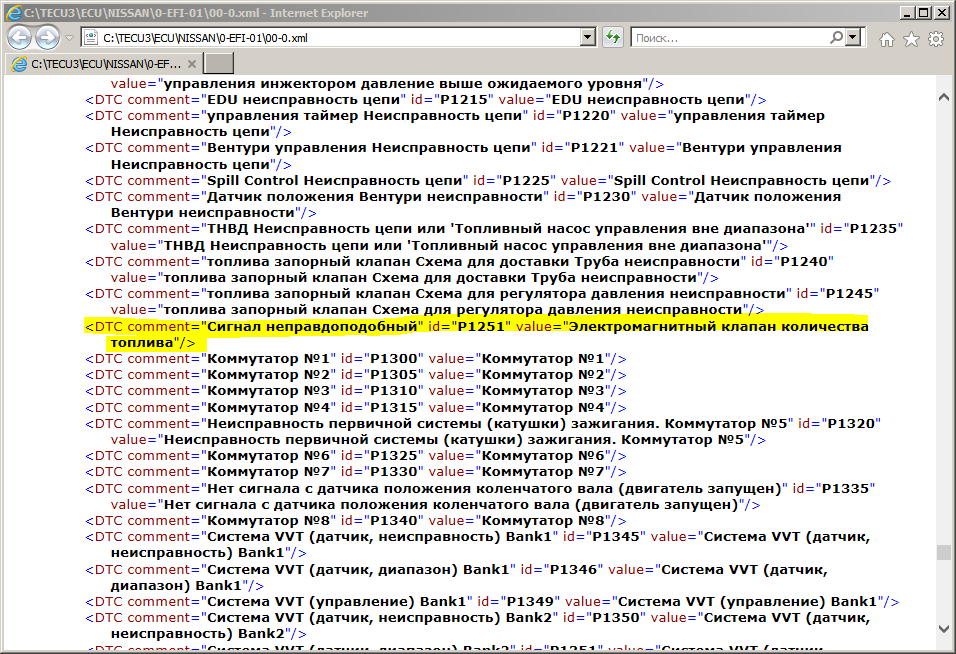Click the vertical scrollbar thumb
Image resolution: width=956 pixels, height=654 pixels.
[943, 553]
